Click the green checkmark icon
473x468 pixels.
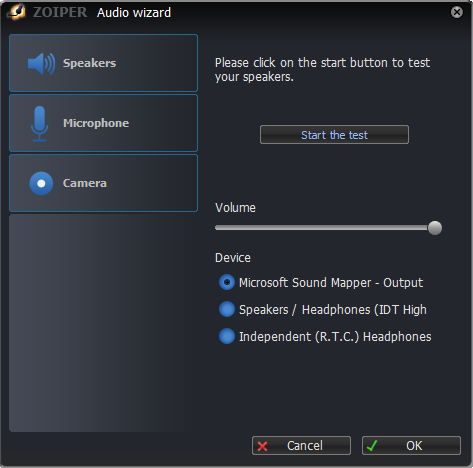[x=372, y=446]
